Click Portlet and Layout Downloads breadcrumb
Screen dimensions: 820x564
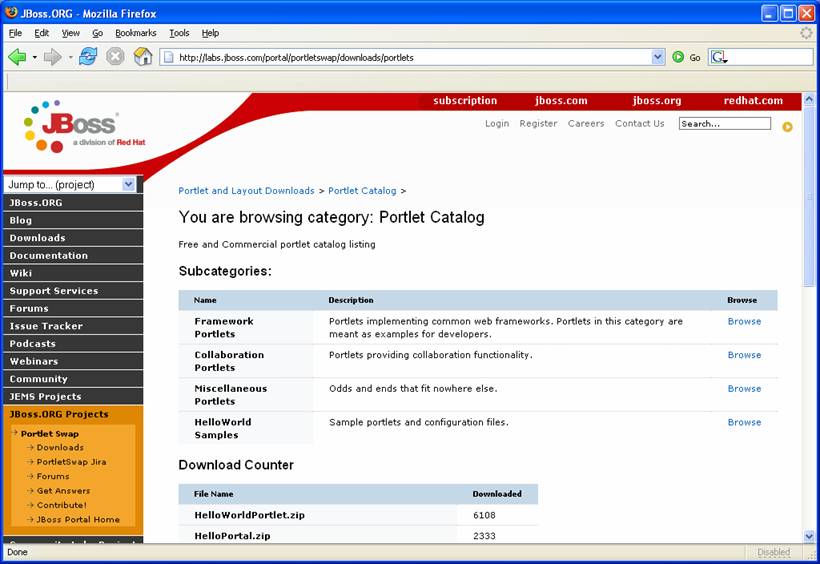tap(246, 190)
